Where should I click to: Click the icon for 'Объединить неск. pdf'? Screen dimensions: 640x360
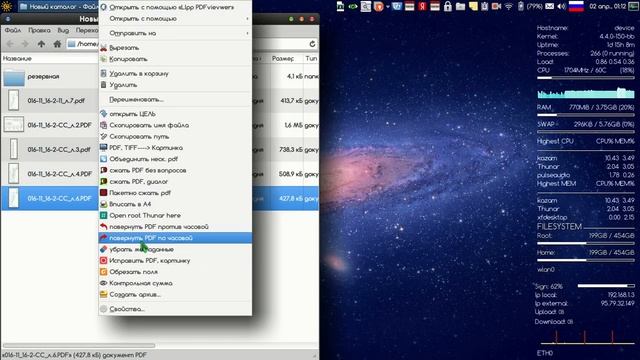pos(104,159)
